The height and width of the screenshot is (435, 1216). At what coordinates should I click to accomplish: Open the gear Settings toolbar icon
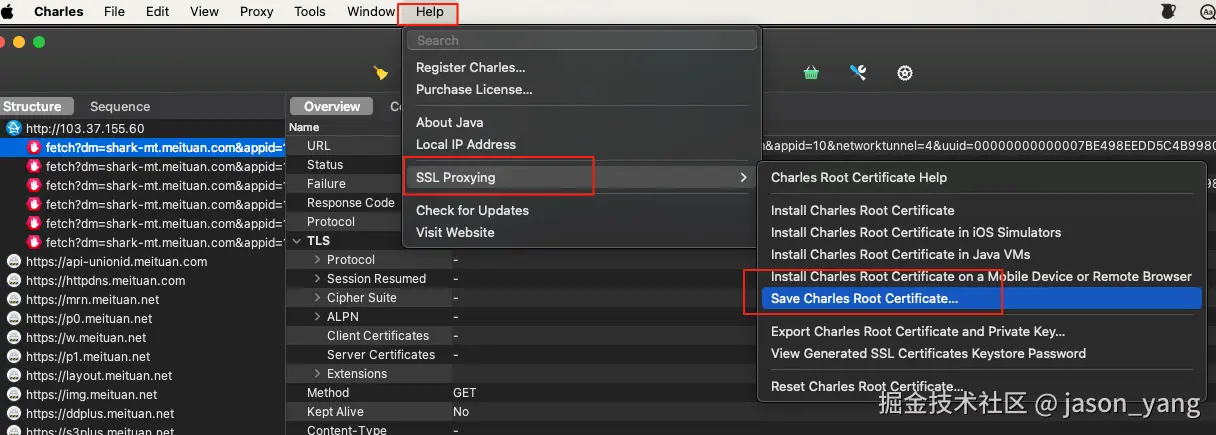pyautogui.click(x=905, y=73)
